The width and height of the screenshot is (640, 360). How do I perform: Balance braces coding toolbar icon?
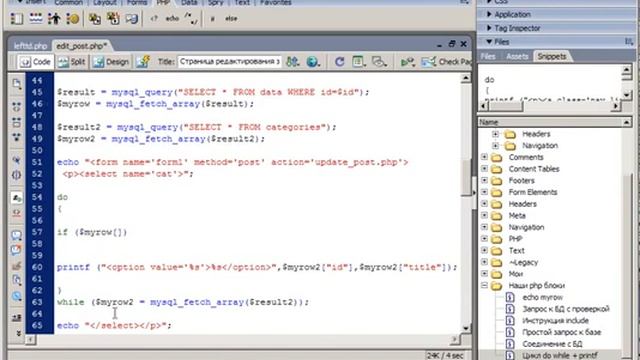click(x=17, y=175)
